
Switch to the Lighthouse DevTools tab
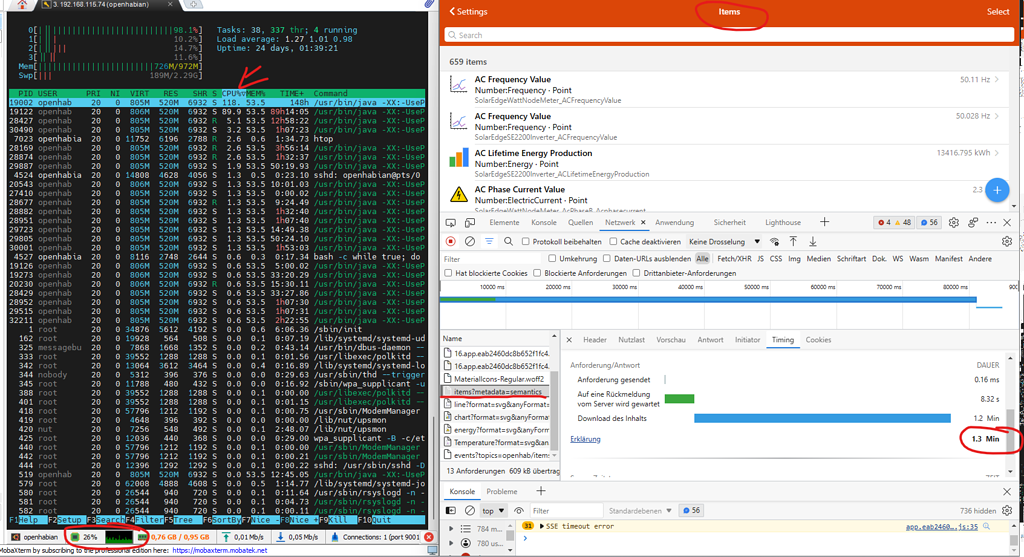coord(783,223)
